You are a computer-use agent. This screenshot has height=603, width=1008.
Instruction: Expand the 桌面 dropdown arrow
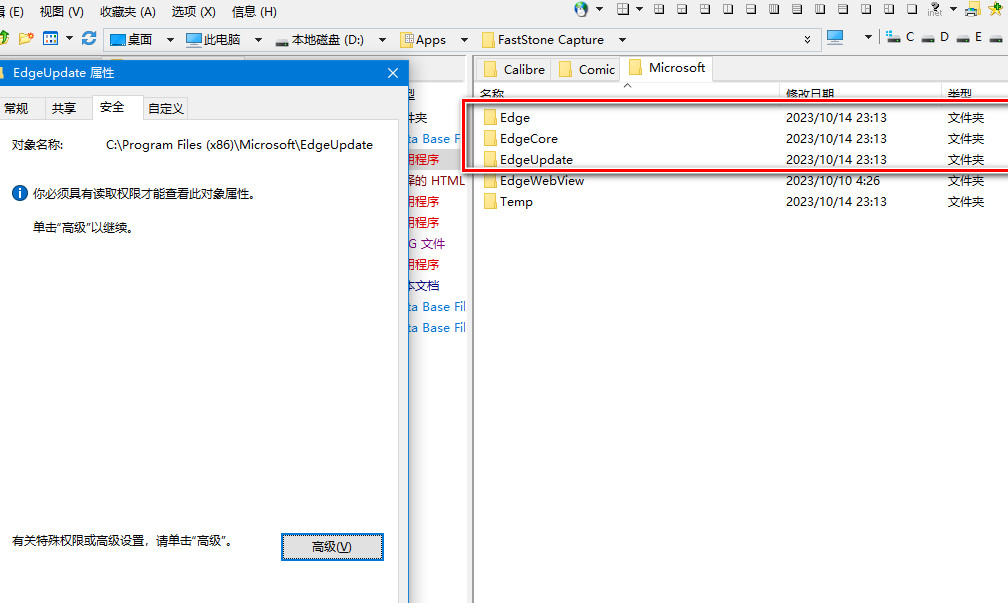click(x=169, y=40)
